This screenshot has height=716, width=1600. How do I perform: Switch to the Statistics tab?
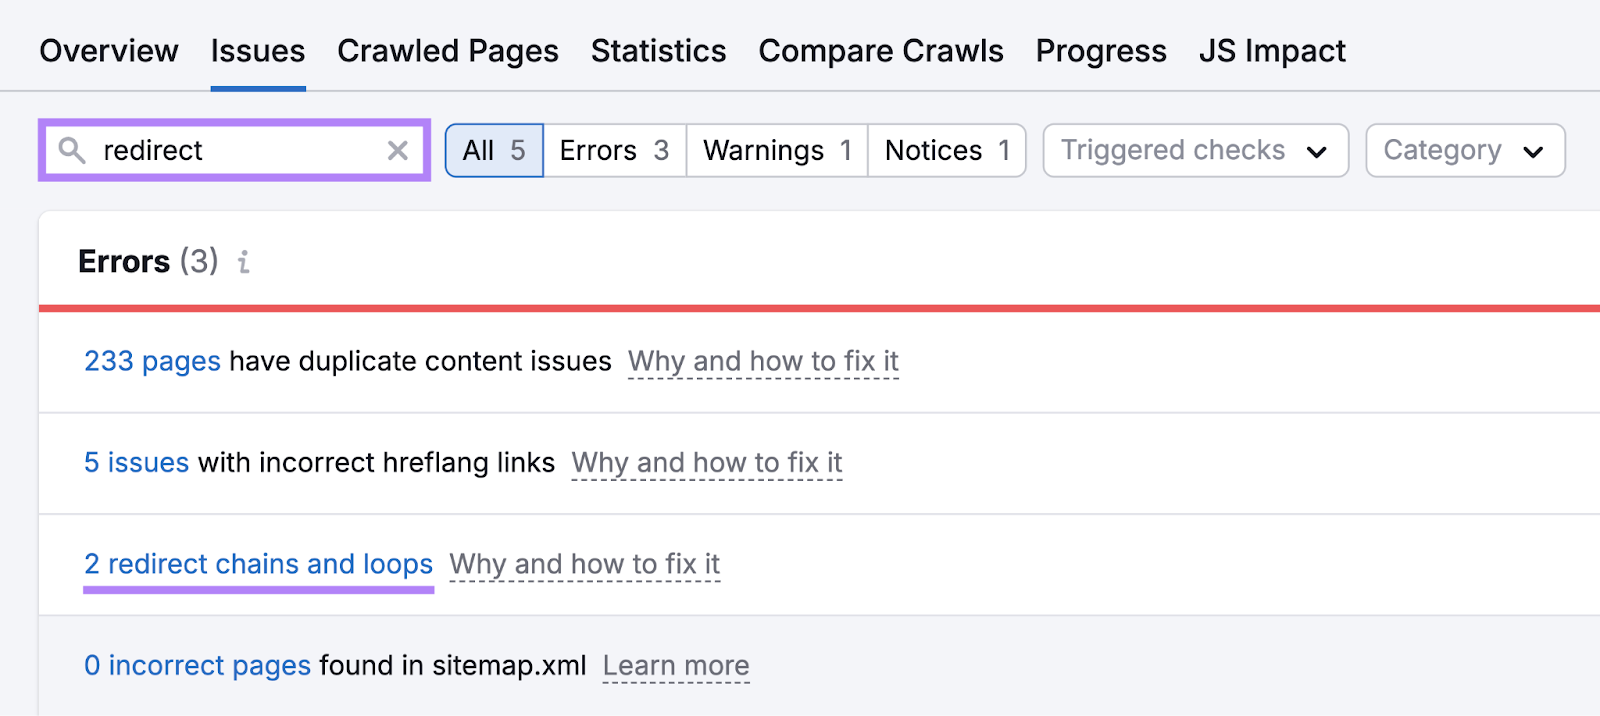[x=658, y=50]
